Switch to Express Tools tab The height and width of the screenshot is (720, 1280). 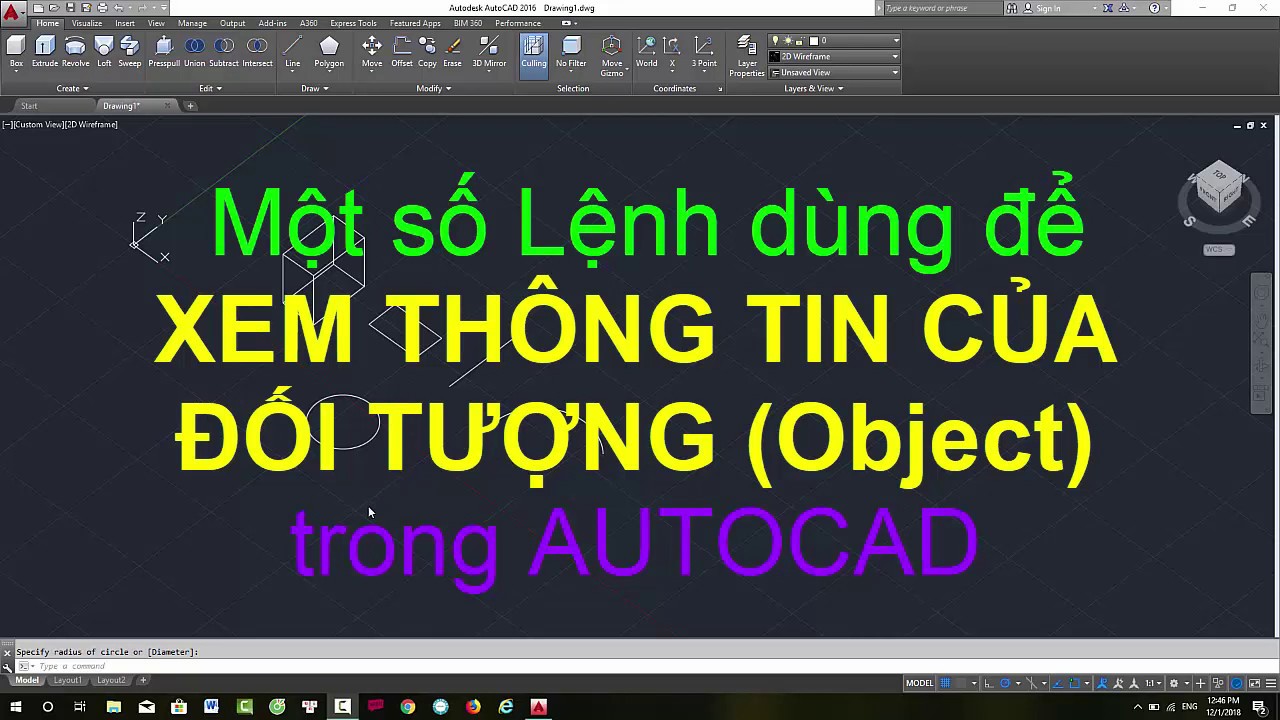coord(353,23)
